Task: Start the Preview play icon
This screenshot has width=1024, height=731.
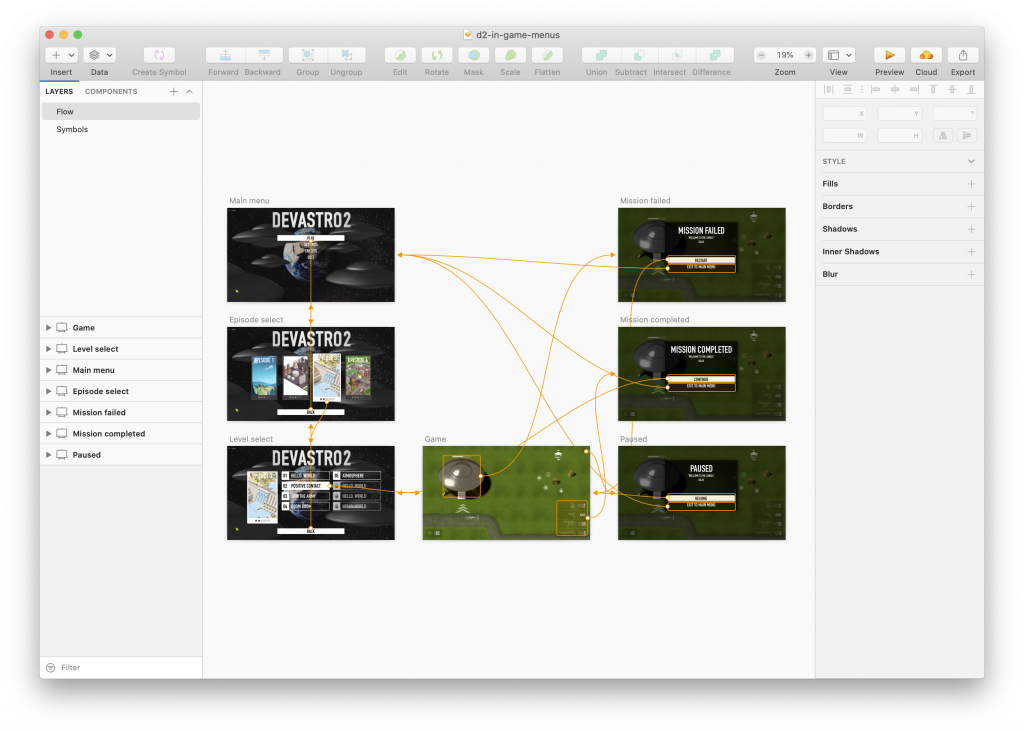Action: [x=889, y=56]
